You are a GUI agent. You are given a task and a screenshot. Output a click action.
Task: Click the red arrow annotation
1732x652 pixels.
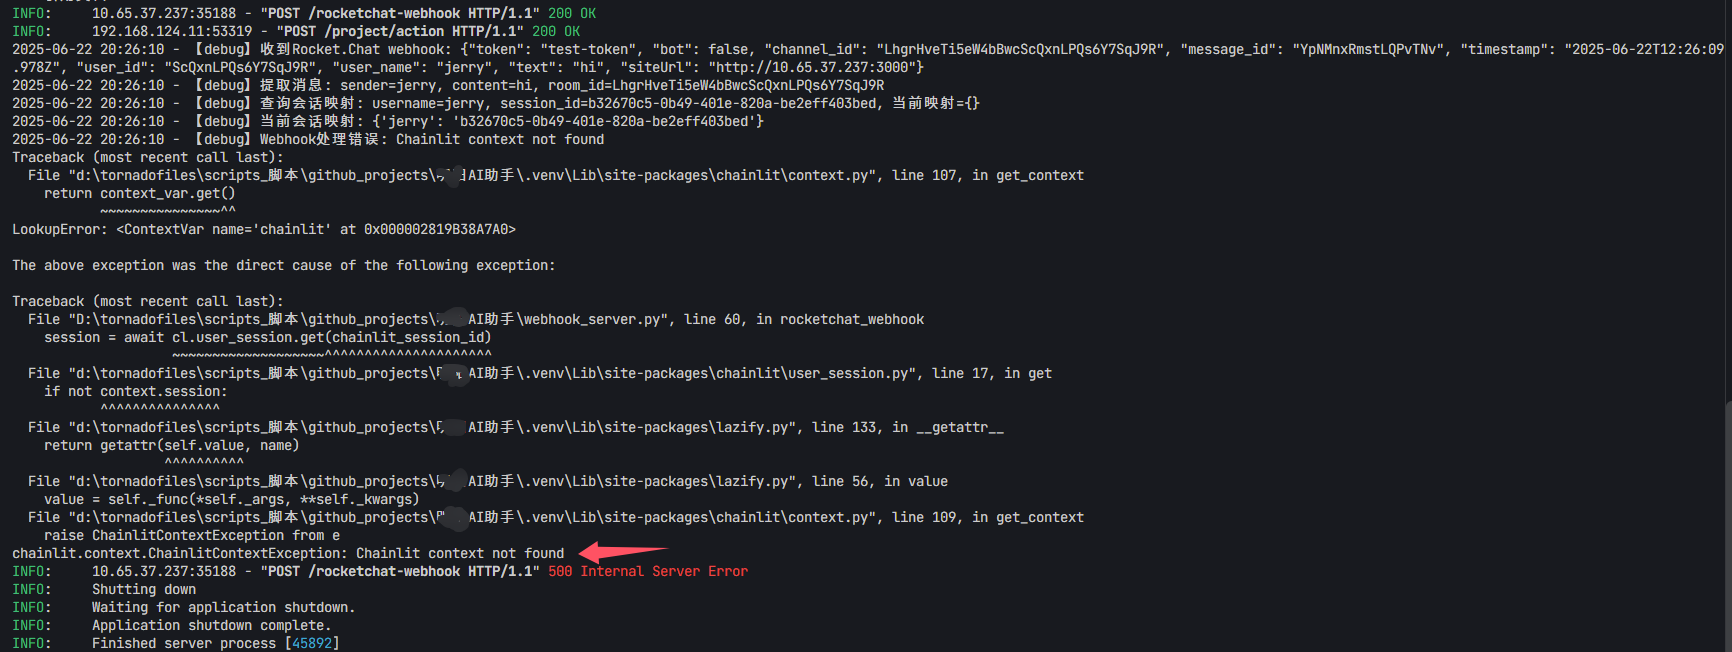click(x=623, y=552)
